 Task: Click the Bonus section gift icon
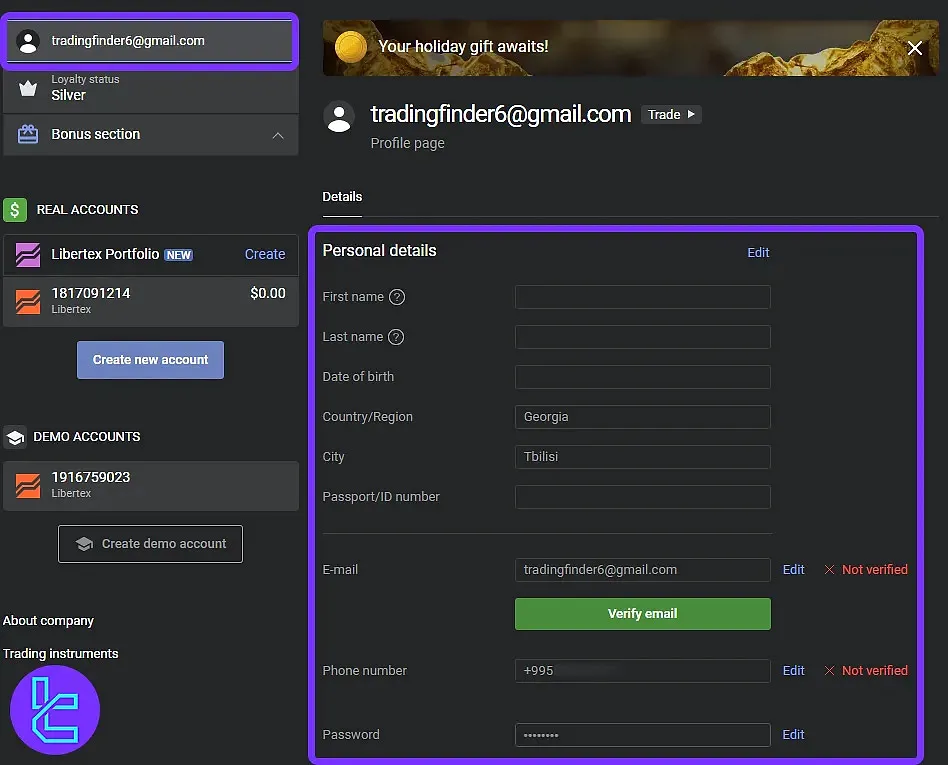point(28,135)
